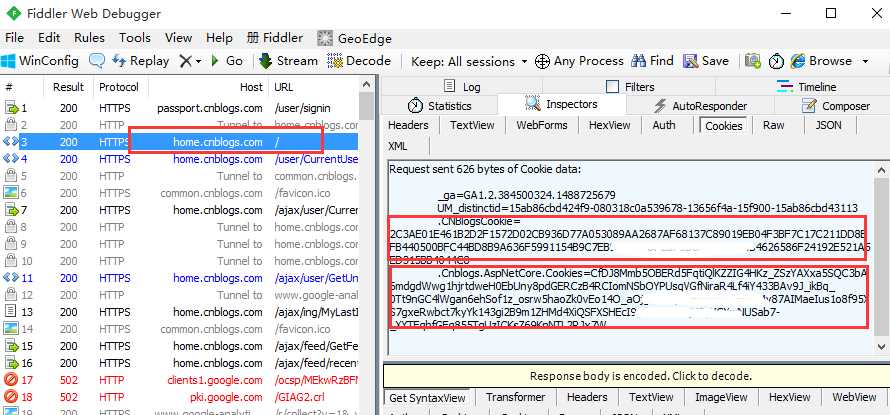Viewport: 890px width, 415px height.
Task: Select session 13 /ajax/ing/MyLastI row
Action: (180, 312)
